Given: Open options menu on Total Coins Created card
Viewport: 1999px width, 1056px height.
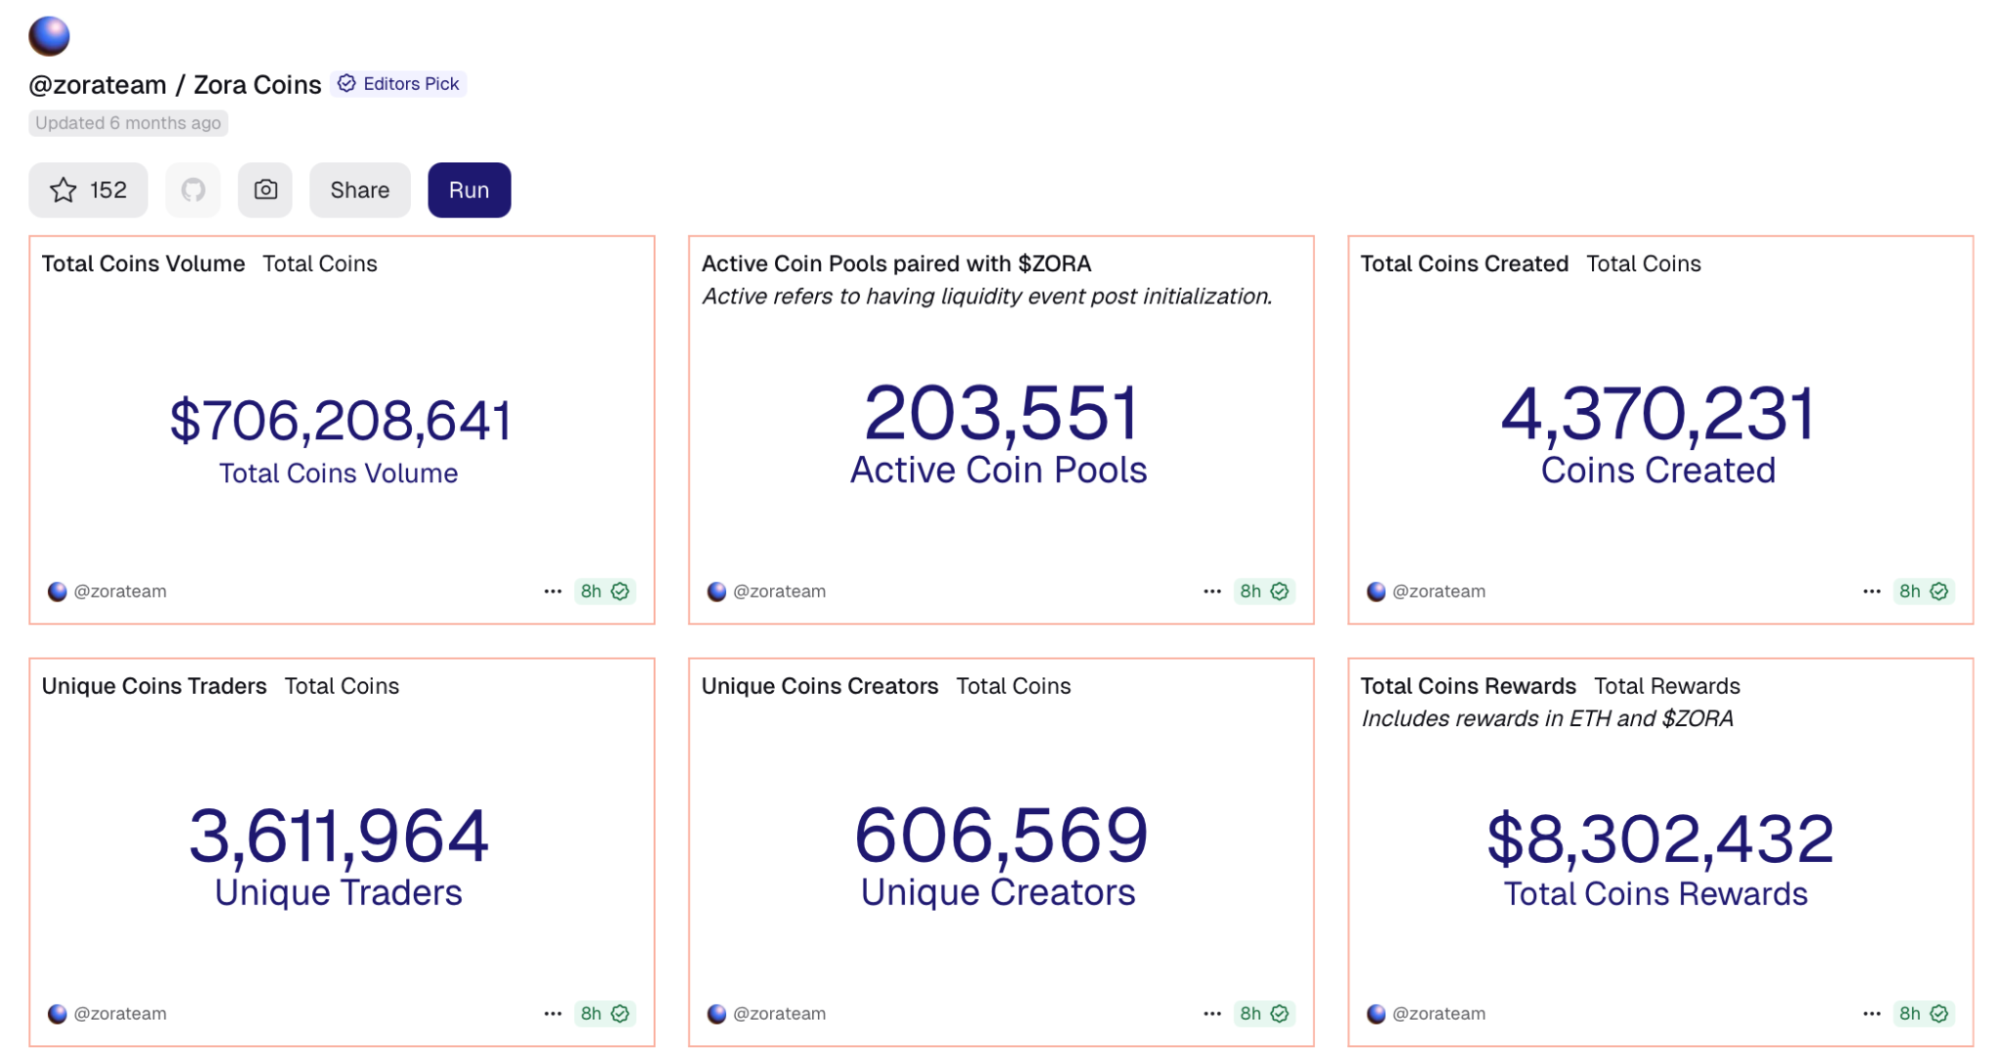Looking at the screenshot, I should pyautogui.click(x=1871, y=591).
